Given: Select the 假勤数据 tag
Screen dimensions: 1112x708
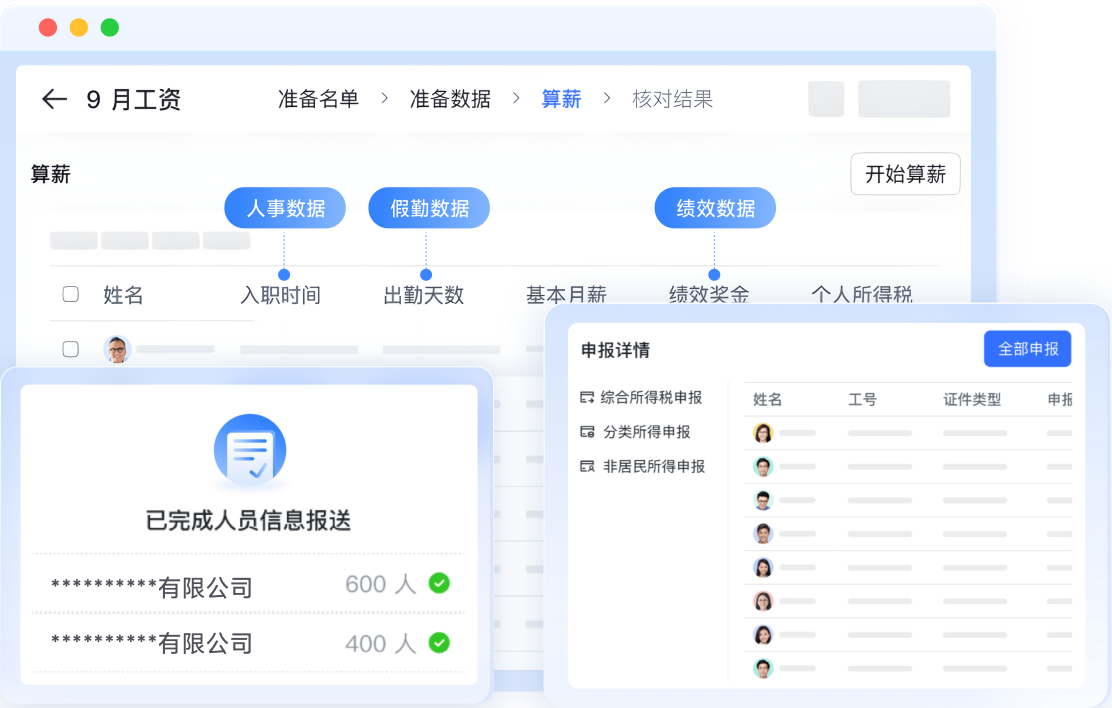Looking at the screenshot, I should click(x=429, y=208).
